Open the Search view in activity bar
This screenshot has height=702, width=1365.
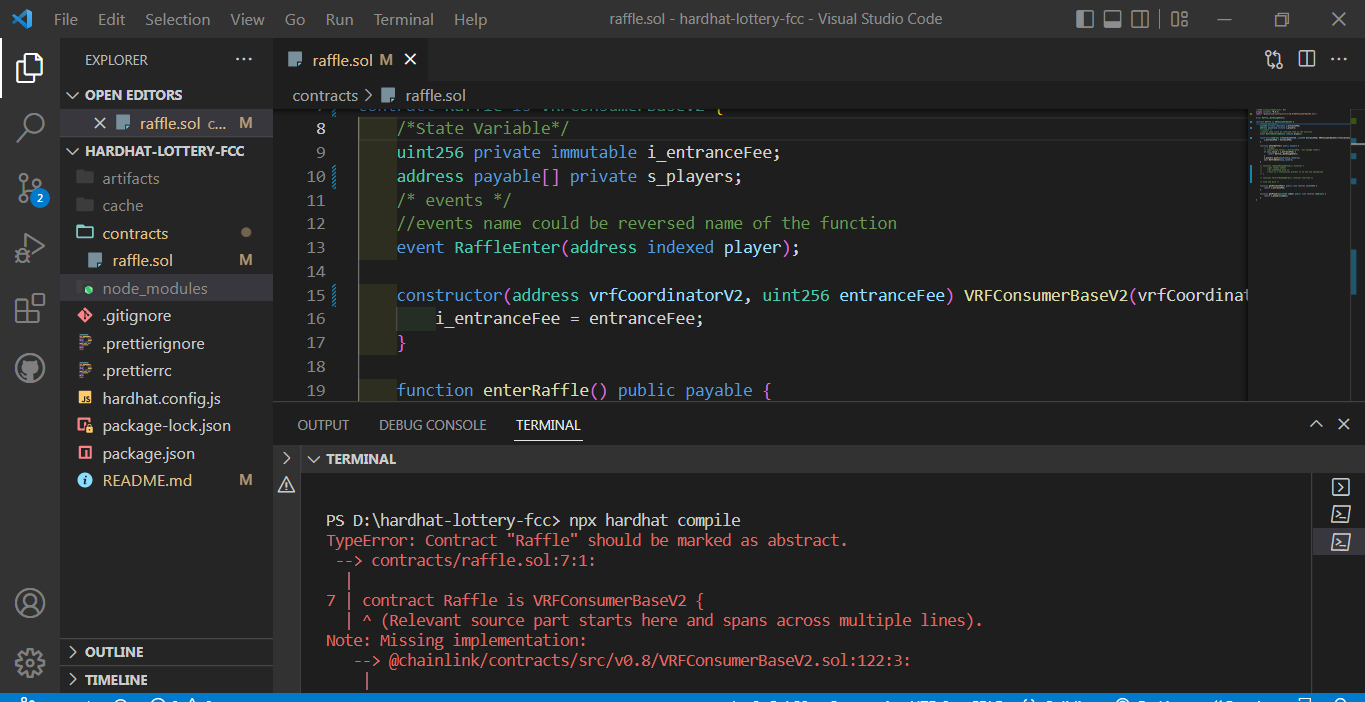click(30, 127)
